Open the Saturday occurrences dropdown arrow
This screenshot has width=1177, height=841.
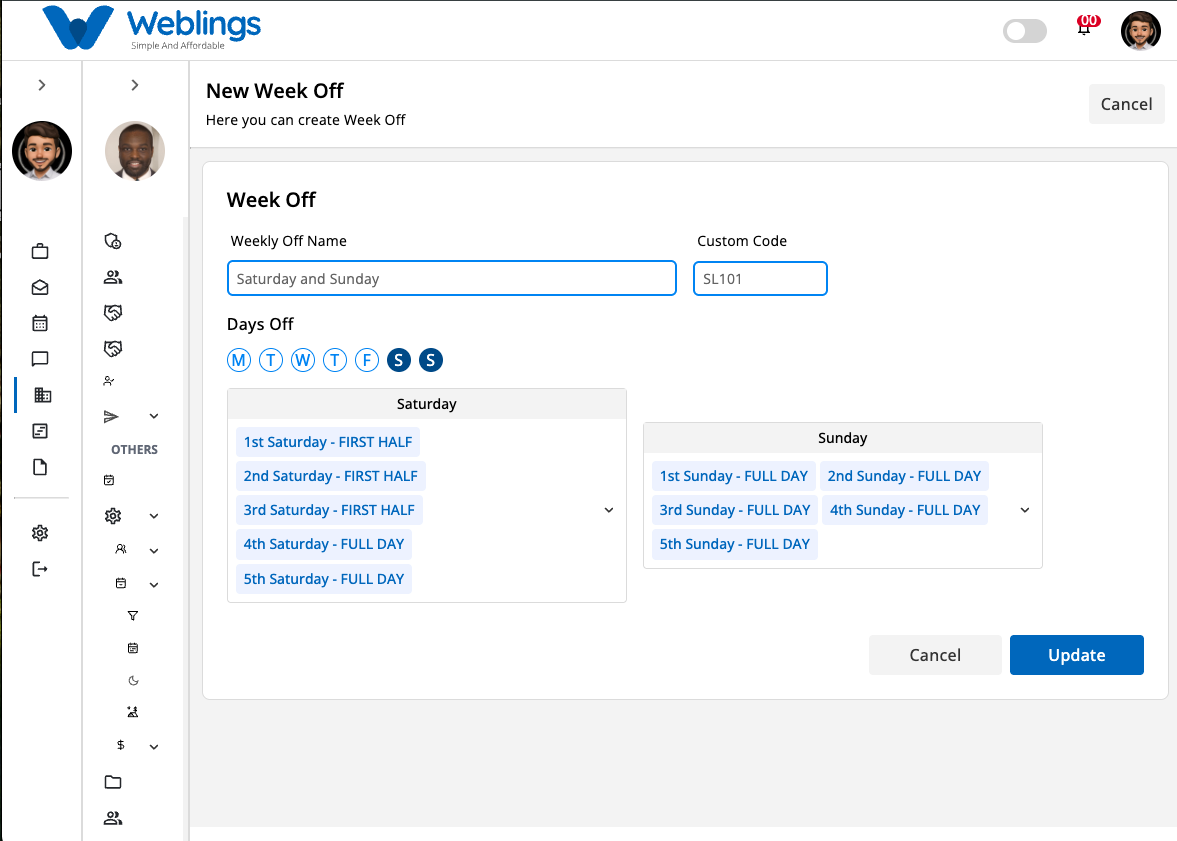(x=609, y=511)
